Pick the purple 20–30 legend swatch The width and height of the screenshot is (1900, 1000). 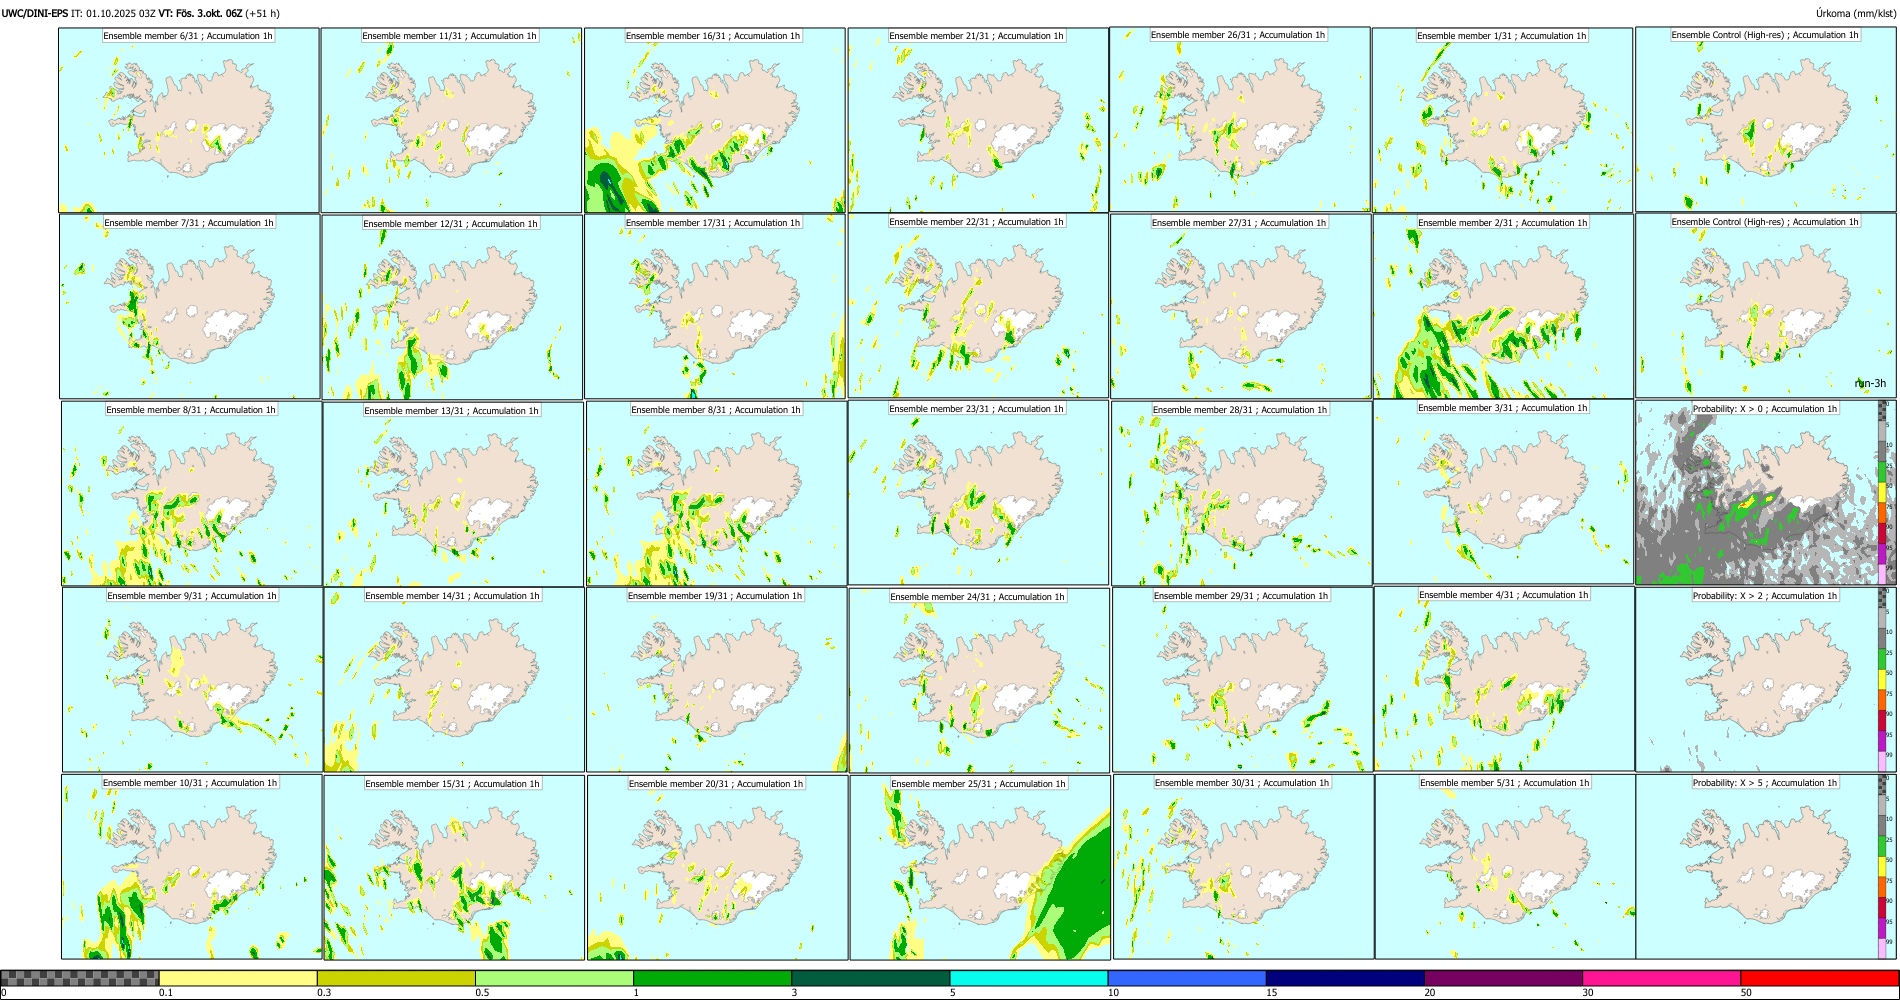(x=1503, y=978)
